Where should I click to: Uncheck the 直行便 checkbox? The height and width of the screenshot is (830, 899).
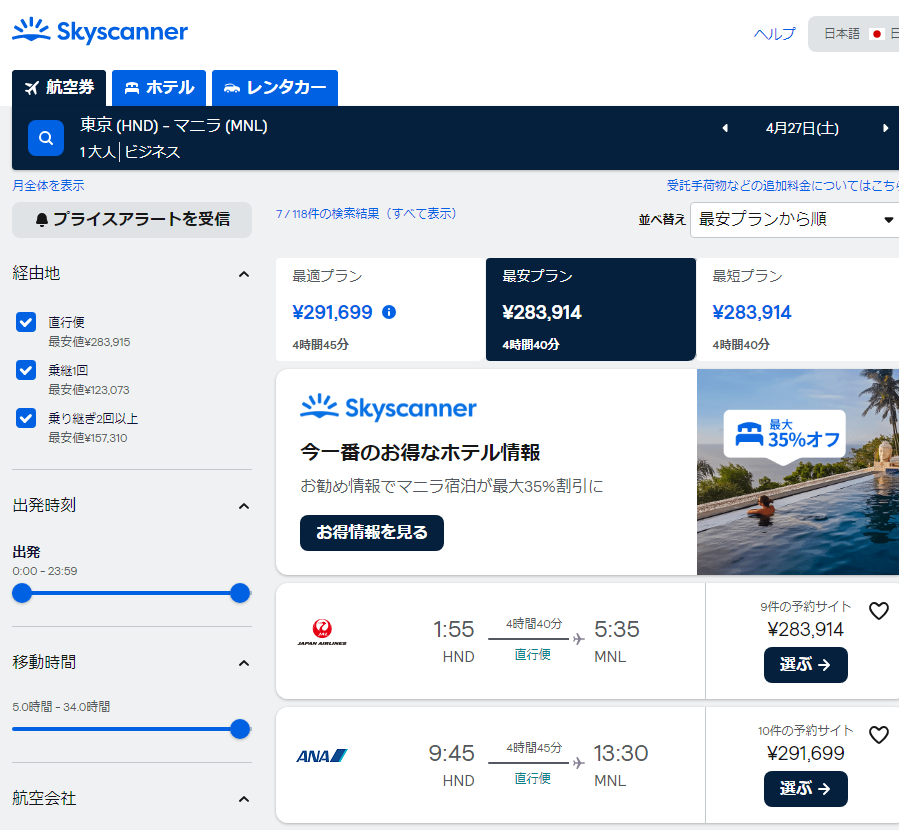(x=26, y=322)
